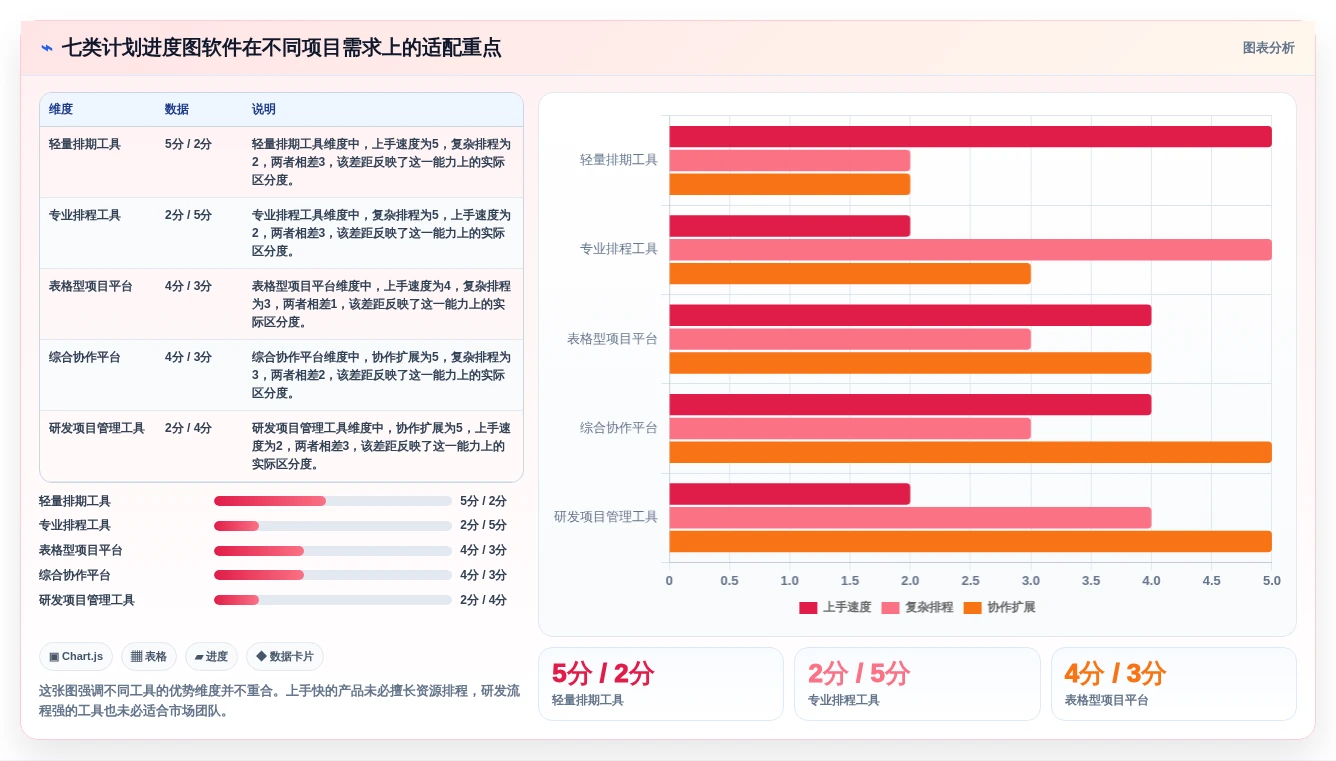1336x761 pixels.
Task: Open the 4分 / 3分 表格型项目平台 data card
Action: (1174, 684)
